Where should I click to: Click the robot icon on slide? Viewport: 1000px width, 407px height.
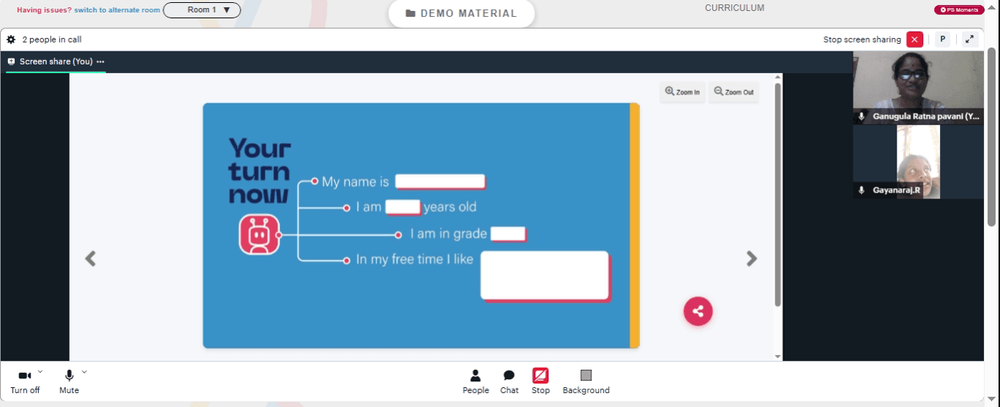[x=259, y=235]
